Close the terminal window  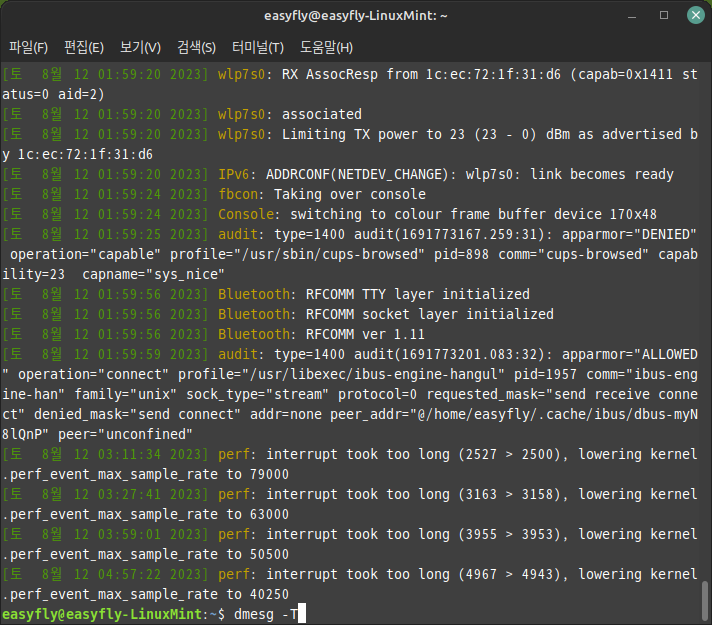[x=695, y=15]
